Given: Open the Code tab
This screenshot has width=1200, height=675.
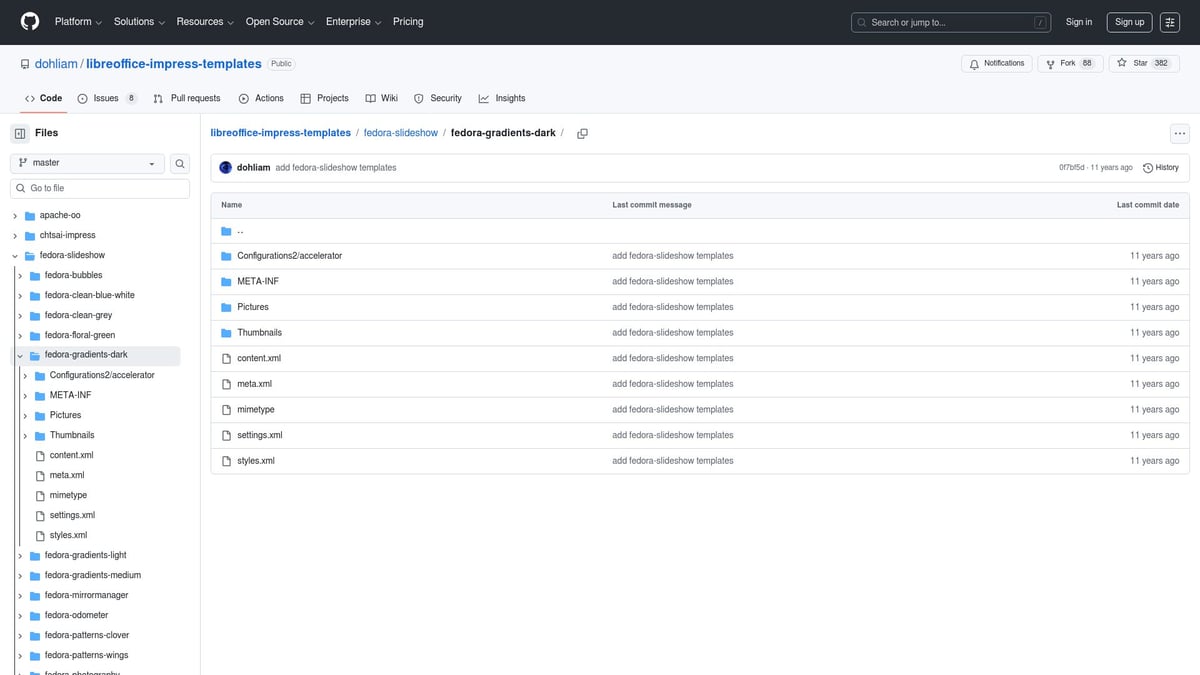Looking at the screenshot, I should (x=44, y=98).
